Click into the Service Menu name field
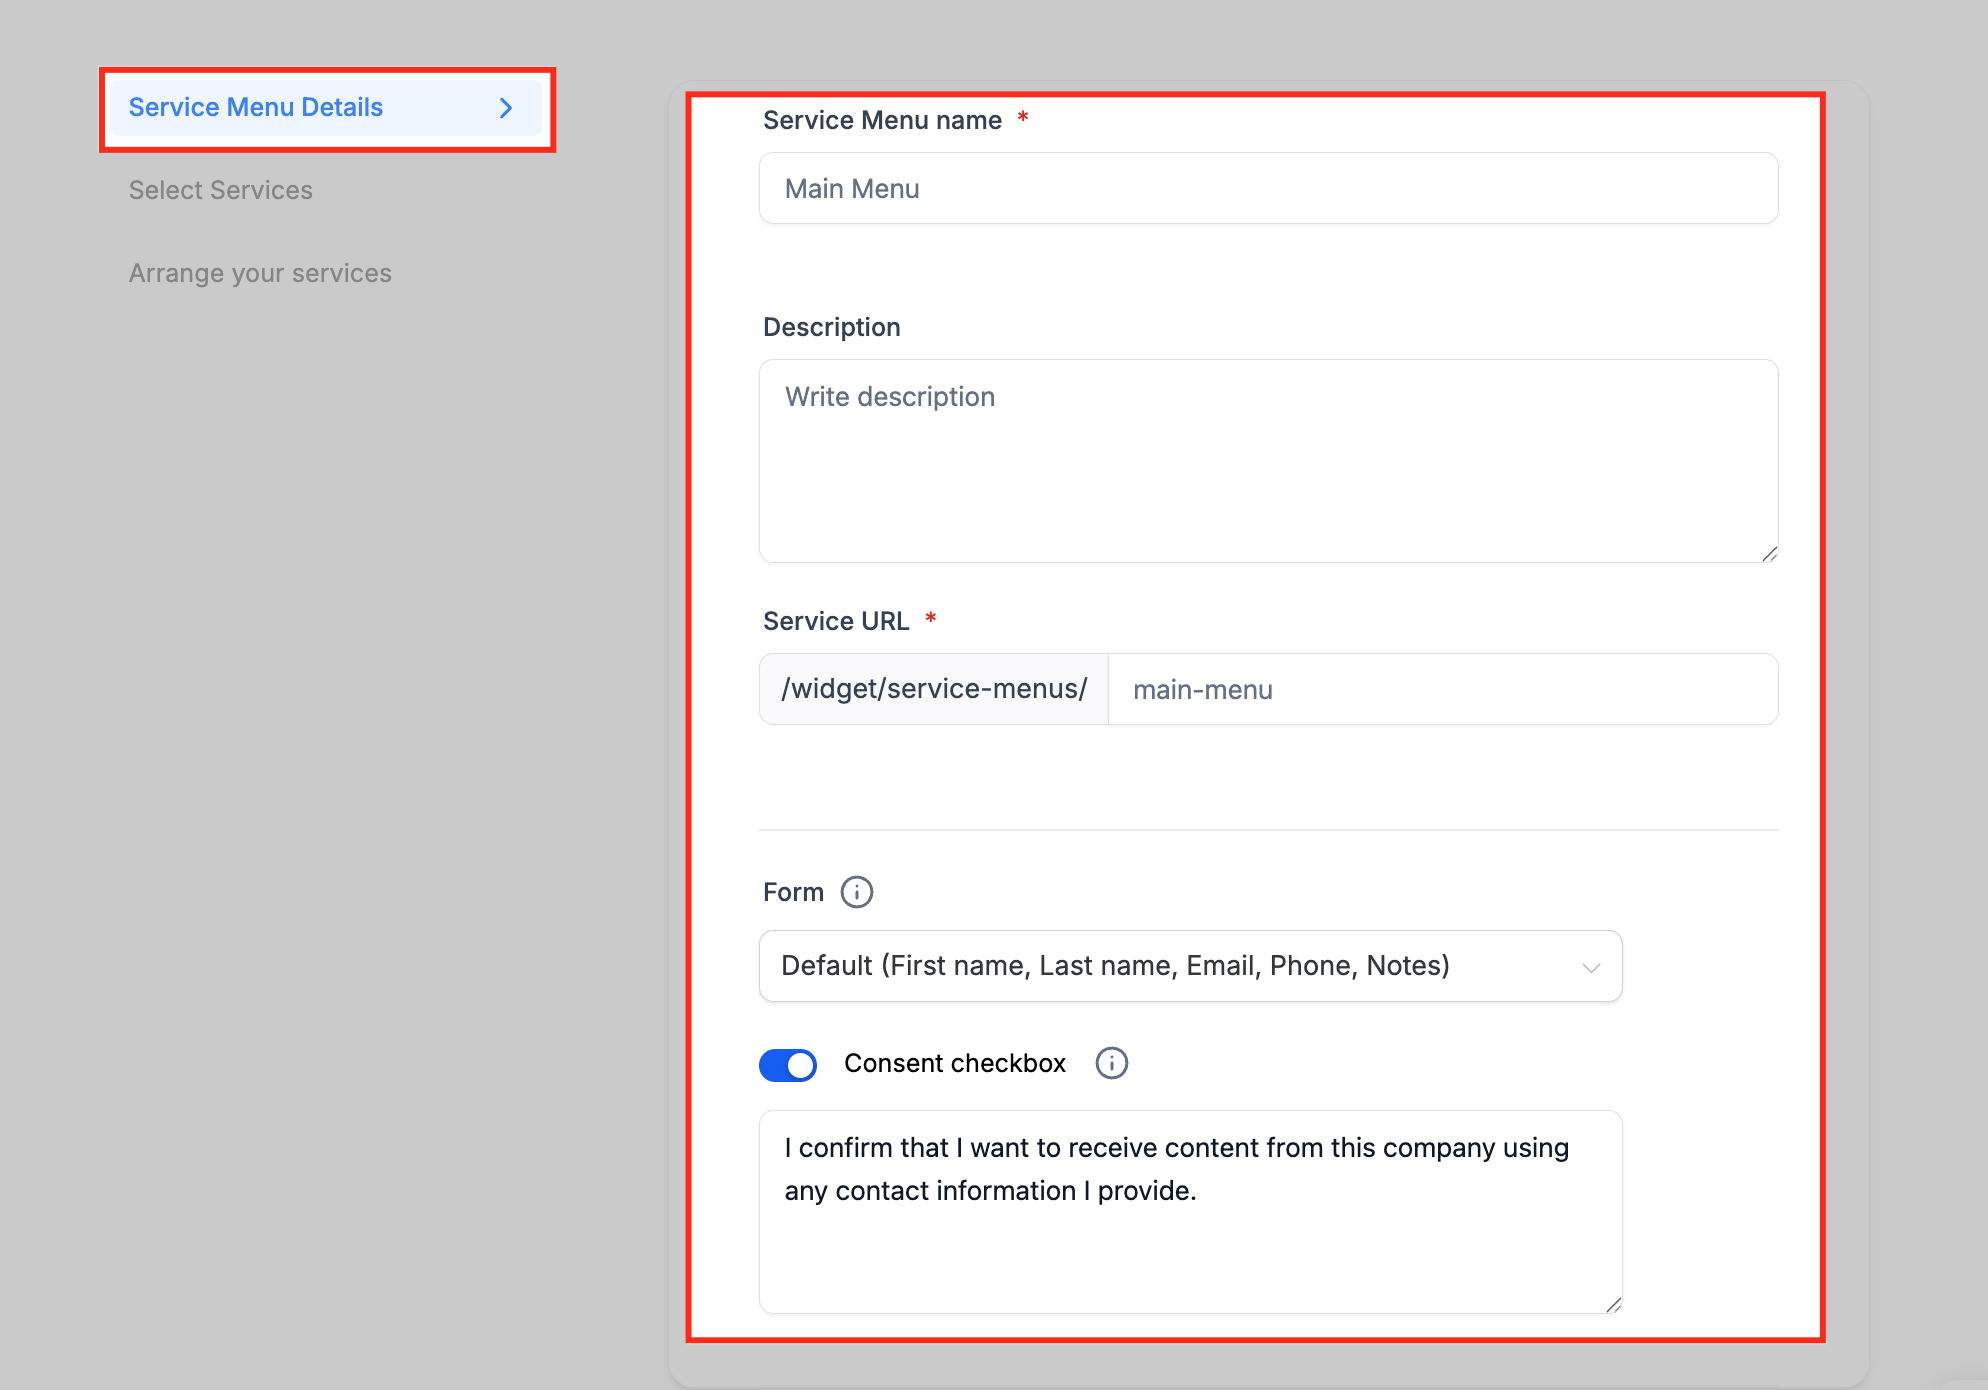 tap(1267, 189)
